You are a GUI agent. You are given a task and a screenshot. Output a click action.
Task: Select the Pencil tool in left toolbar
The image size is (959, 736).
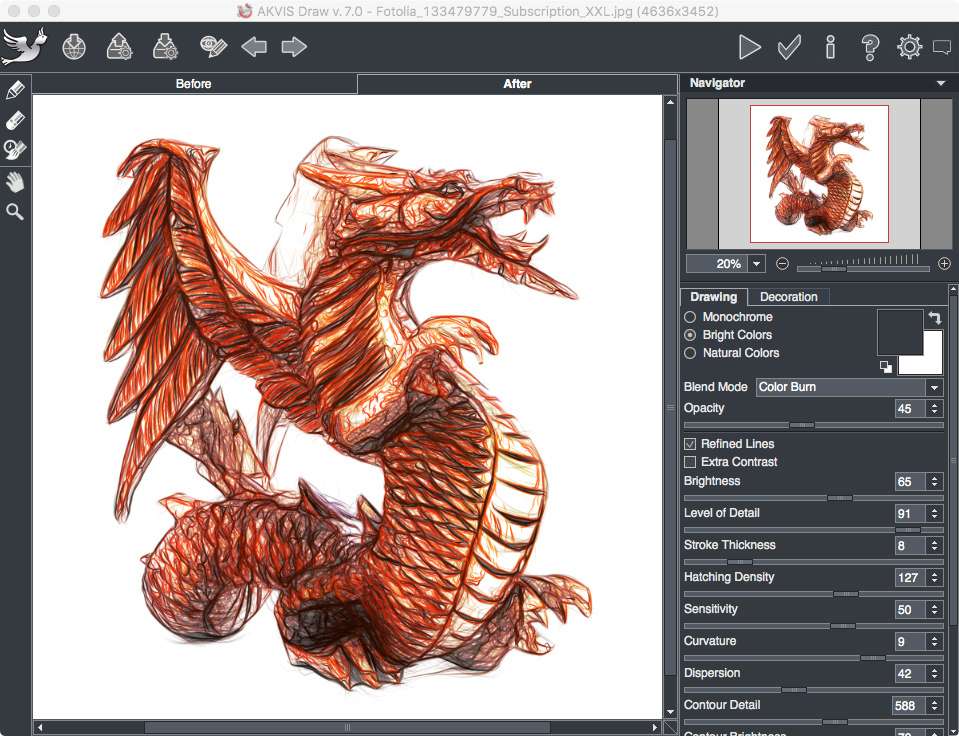(x=15, y=90)
